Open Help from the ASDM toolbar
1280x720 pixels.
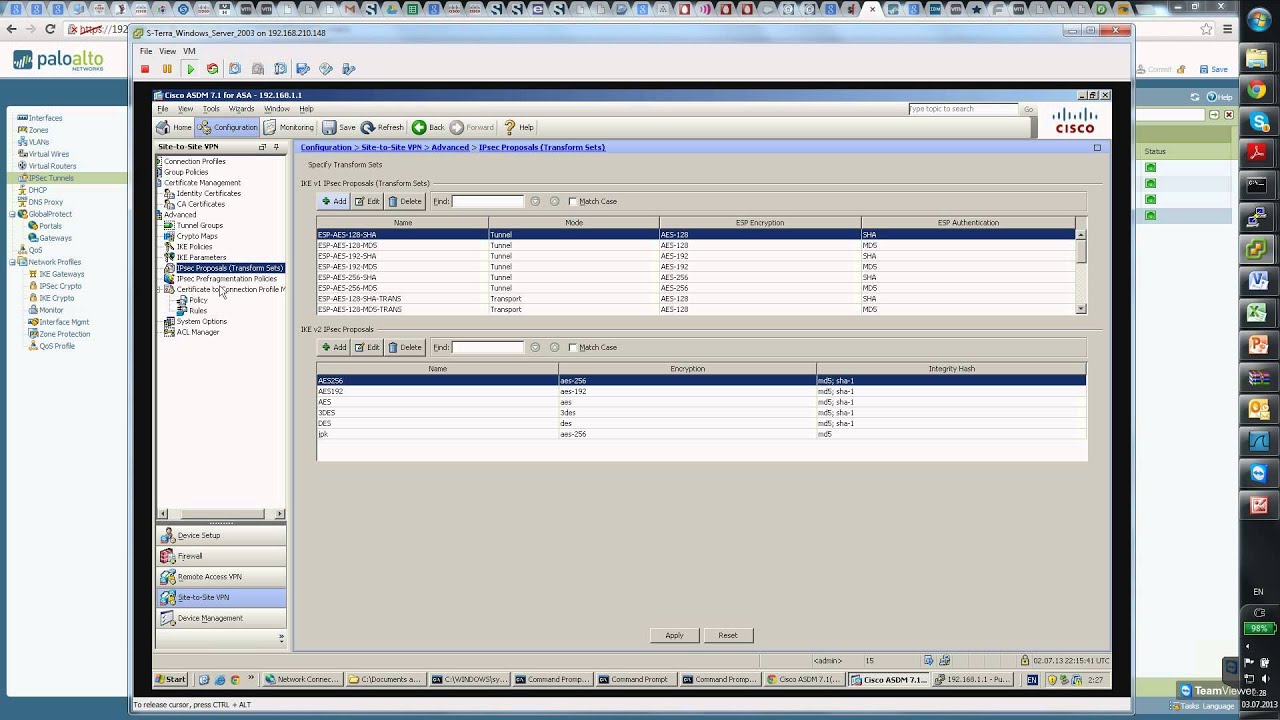(518, 127)
